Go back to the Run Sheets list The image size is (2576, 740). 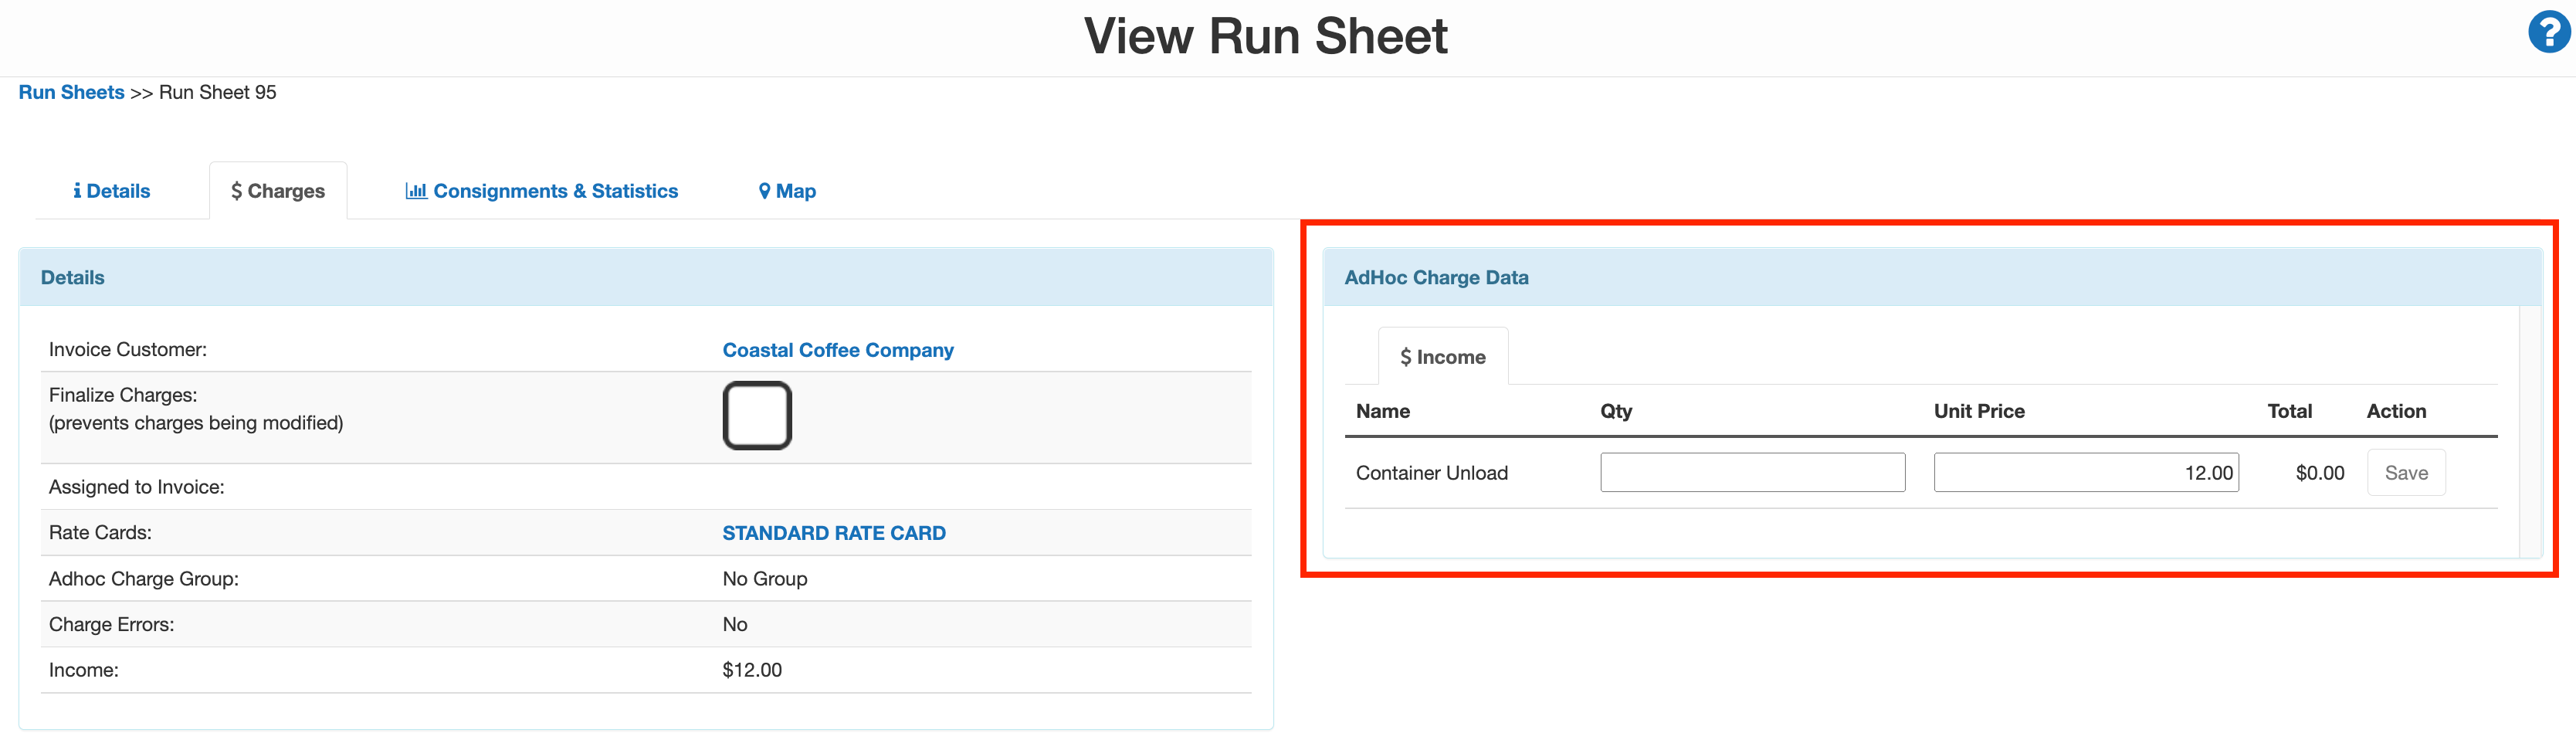click(x=71, y=92)
